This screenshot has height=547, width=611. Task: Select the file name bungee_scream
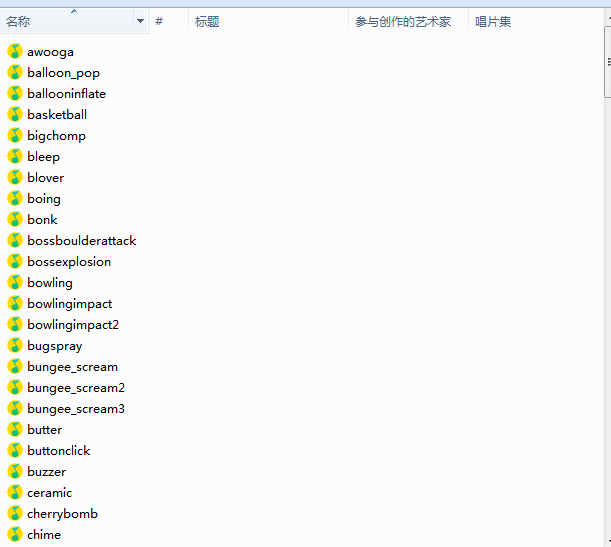[x=72, y=368]
